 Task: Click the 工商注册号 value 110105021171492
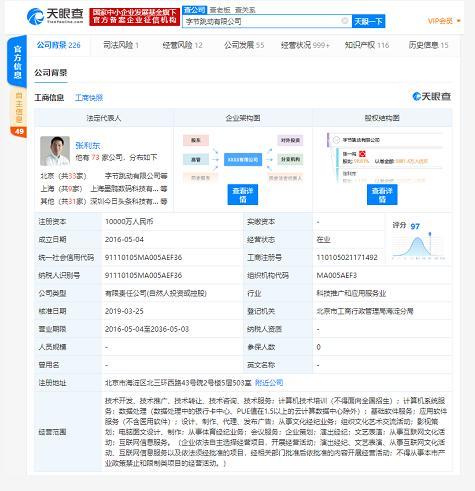pos(347,257)
